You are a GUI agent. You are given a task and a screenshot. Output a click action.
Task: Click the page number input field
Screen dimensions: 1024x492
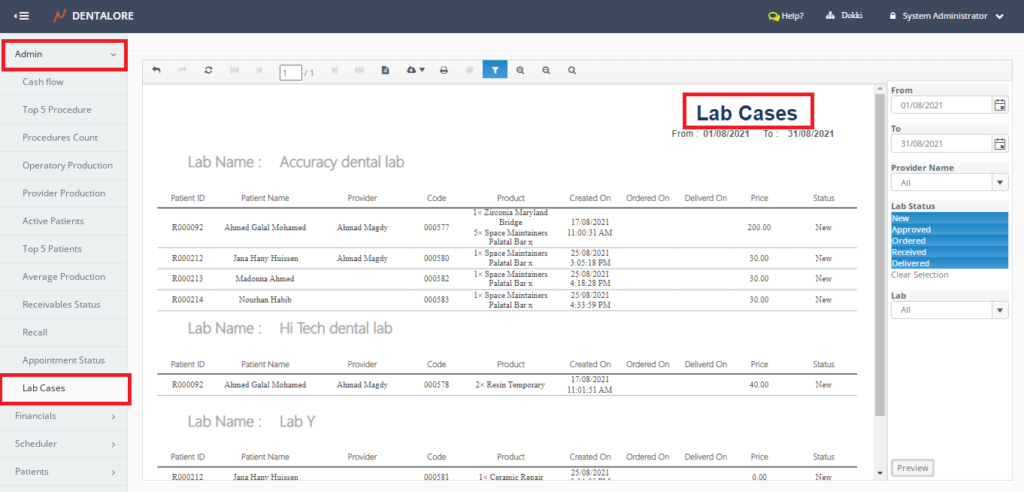290,72
